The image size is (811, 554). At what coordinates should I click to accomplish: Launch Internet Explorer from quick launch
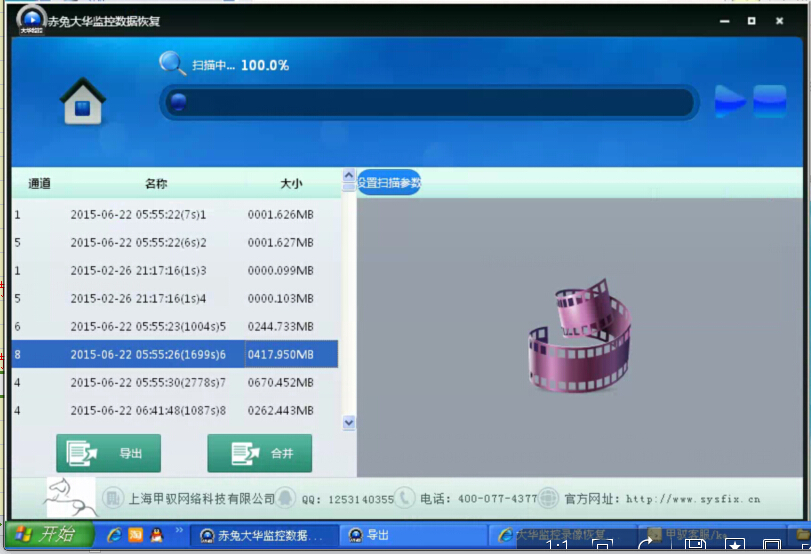(114, 535)
